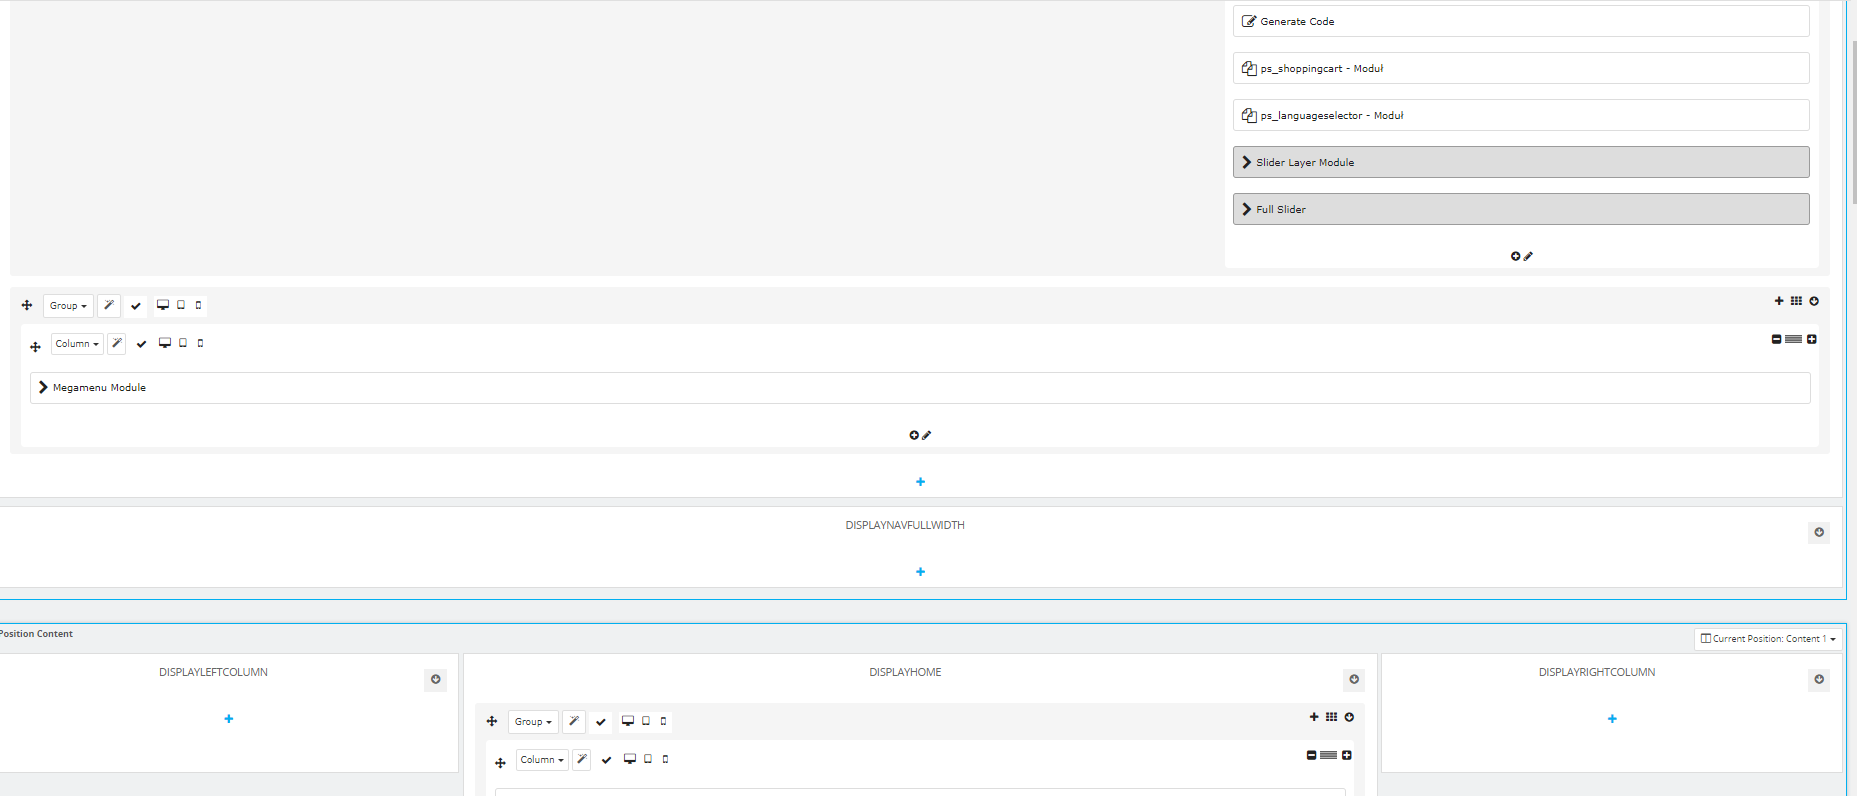Open the Column dropdown in DISPLAYHOME

pos(542,760)
